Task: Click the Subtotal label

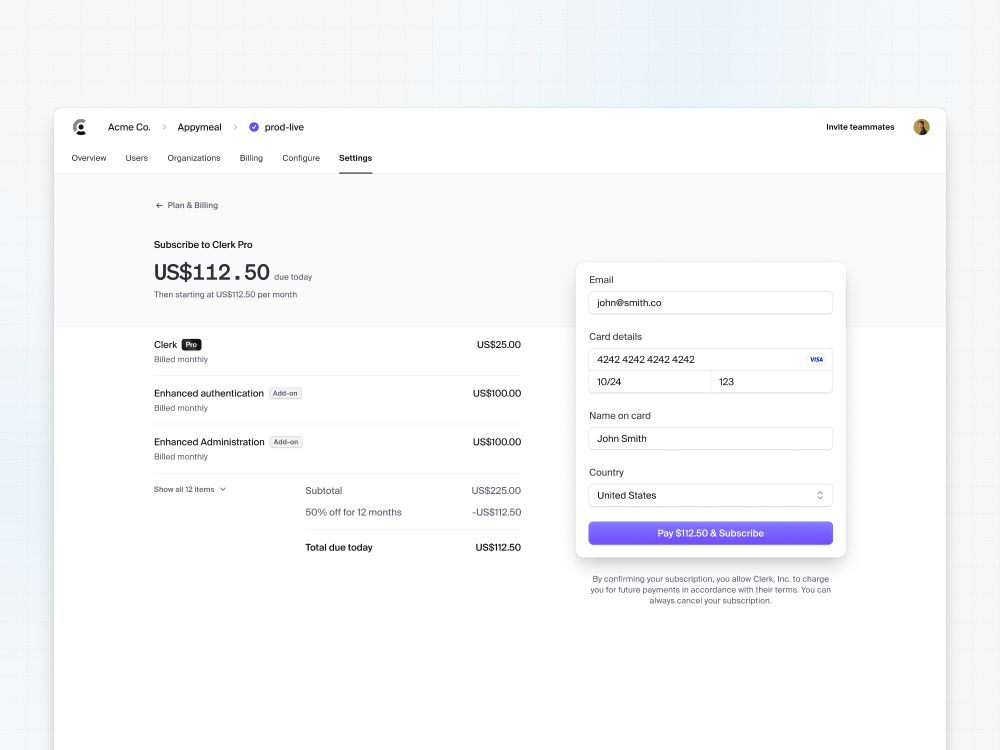Action: pyautogui.click(x=323, y=490)
